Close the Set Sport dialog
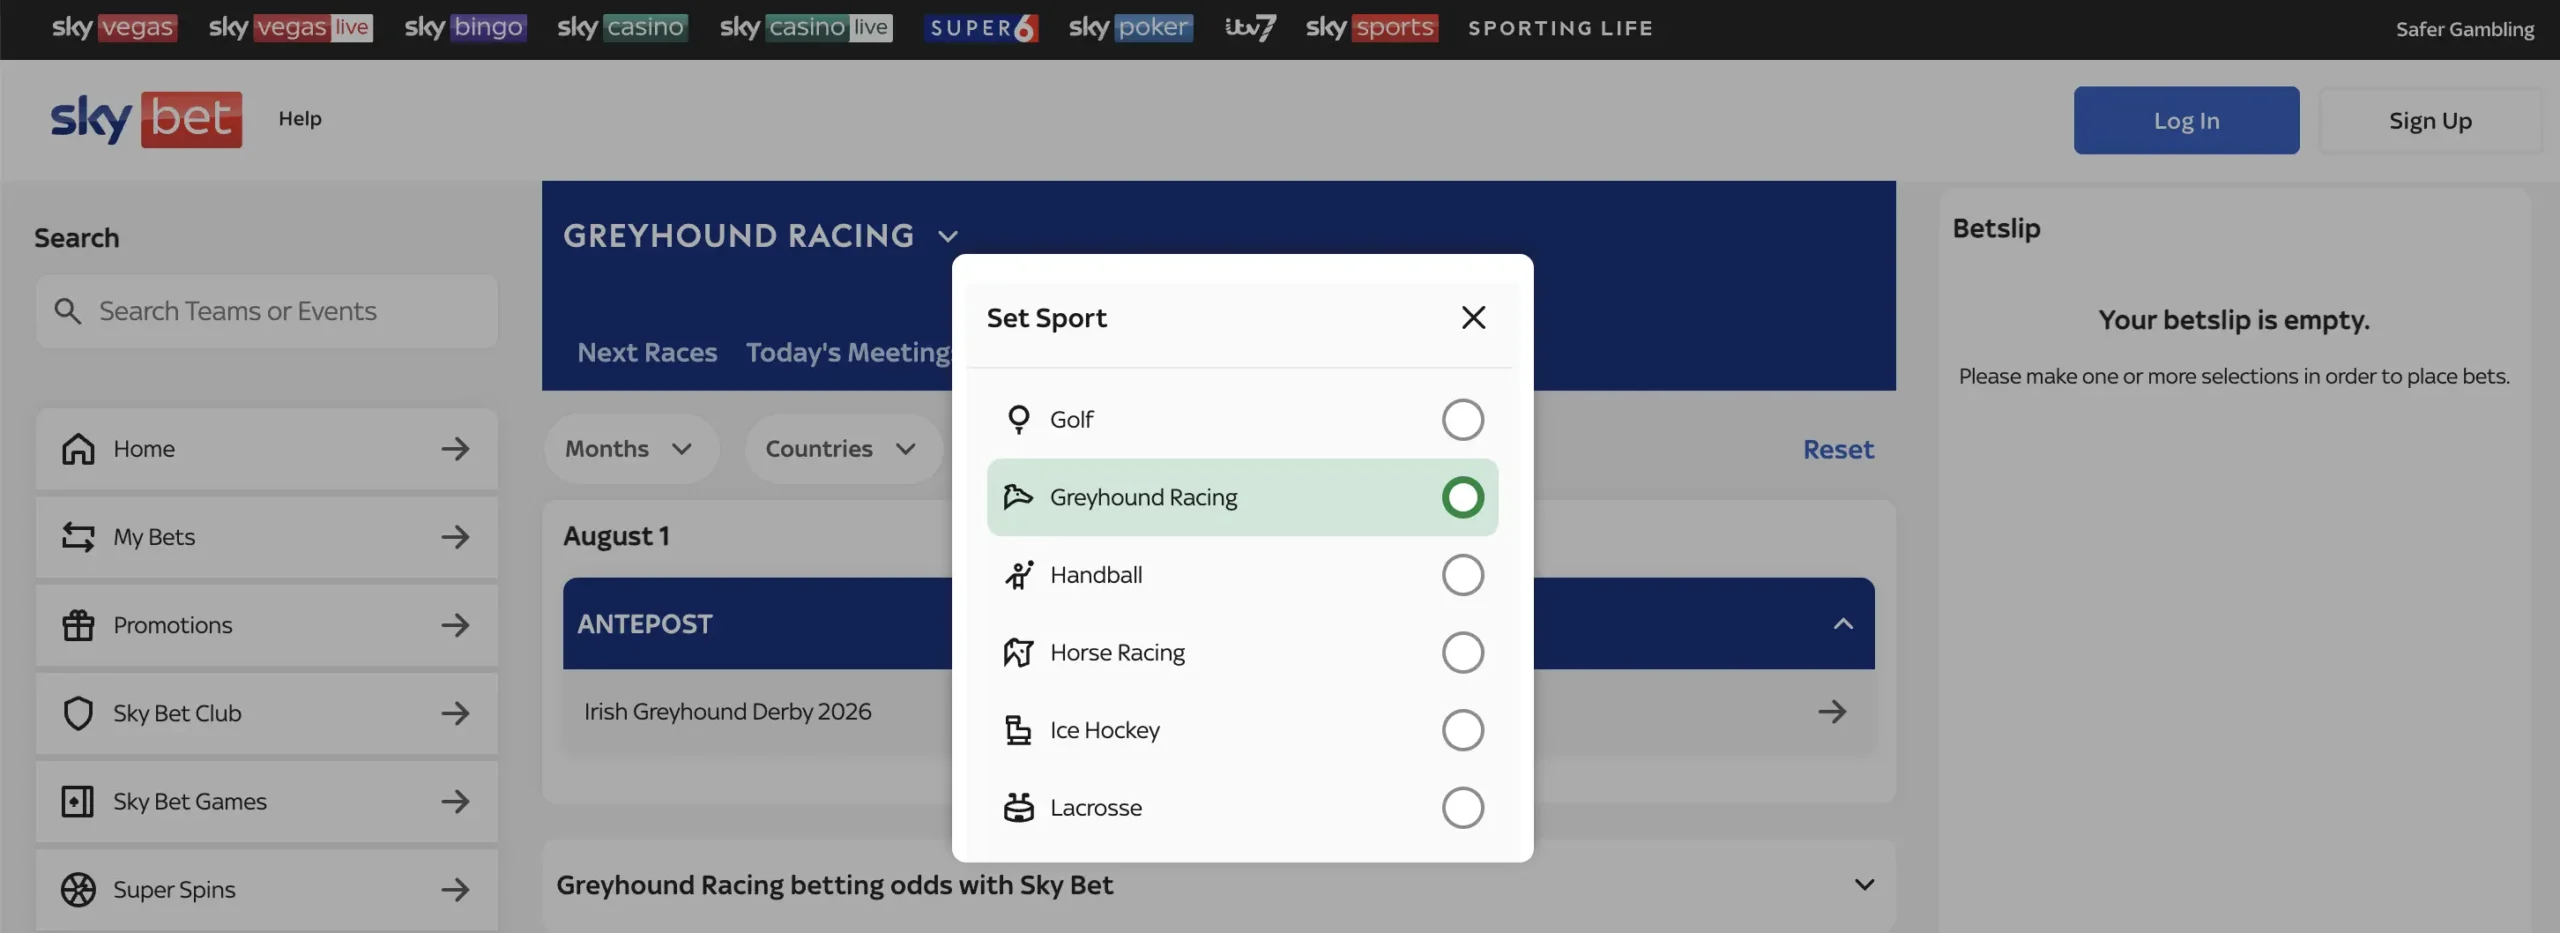 point(1473,318)
